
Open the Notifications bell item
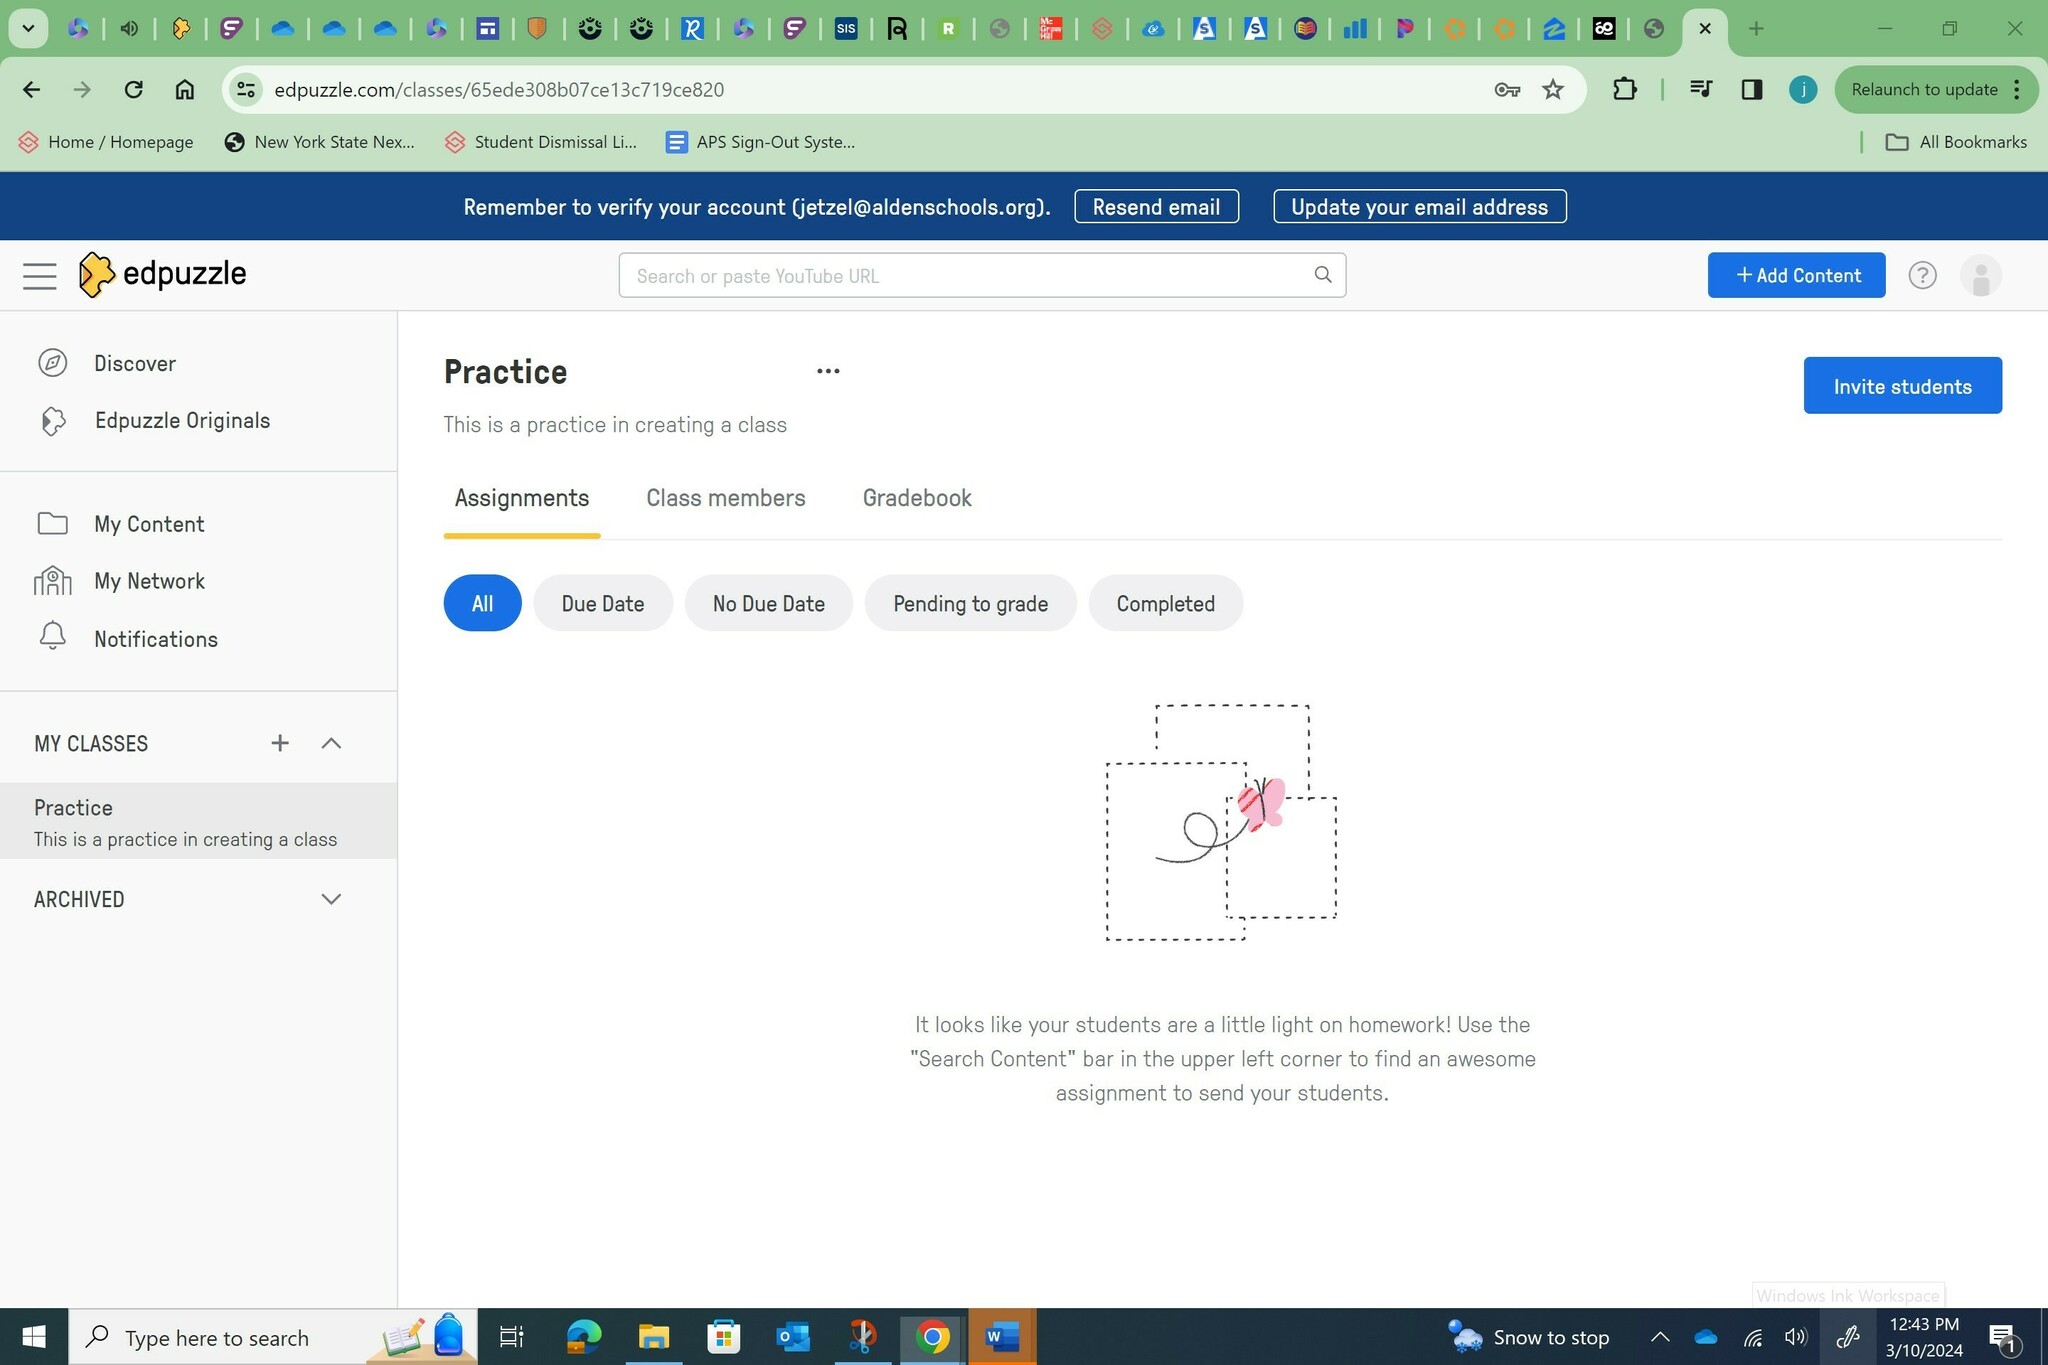coord(155,639)
